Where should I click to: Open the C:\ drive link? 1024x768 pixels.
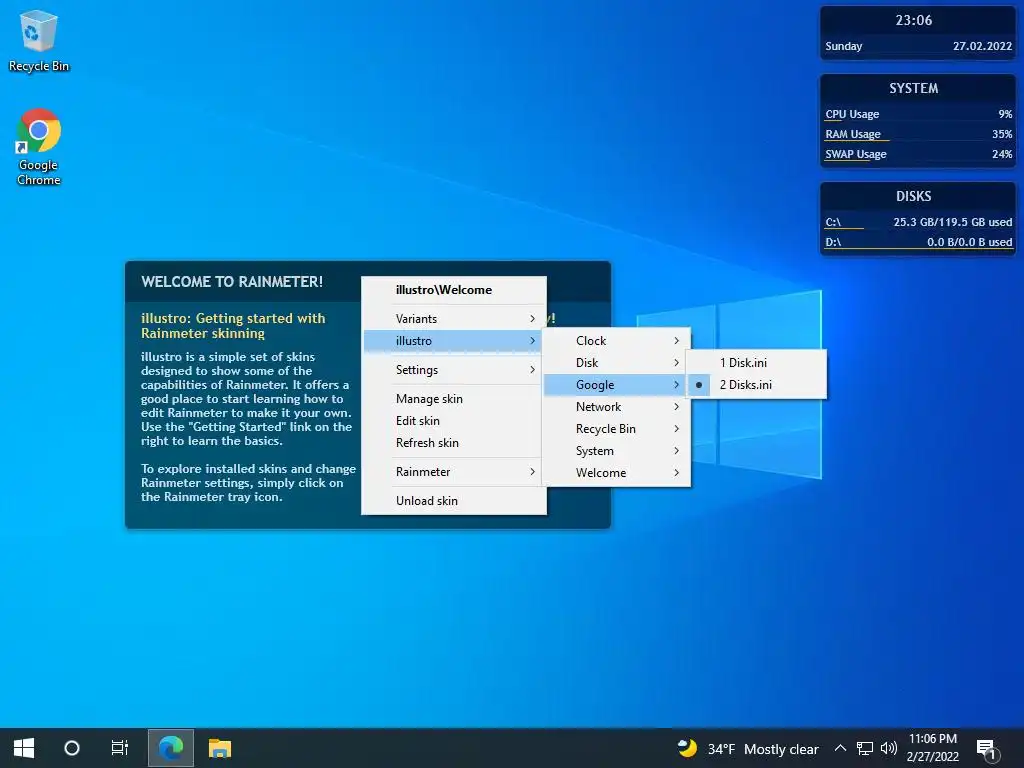point(833,222)
